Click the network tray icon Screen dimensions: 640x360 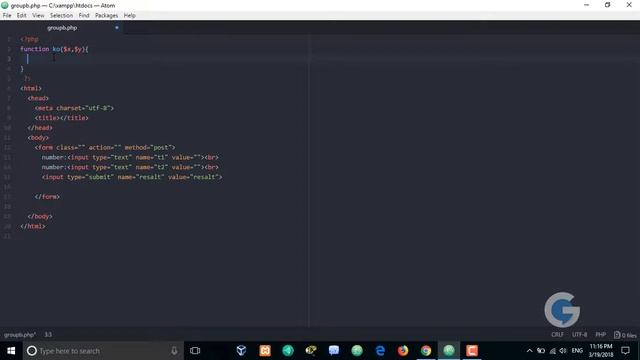tap(553, 351)
